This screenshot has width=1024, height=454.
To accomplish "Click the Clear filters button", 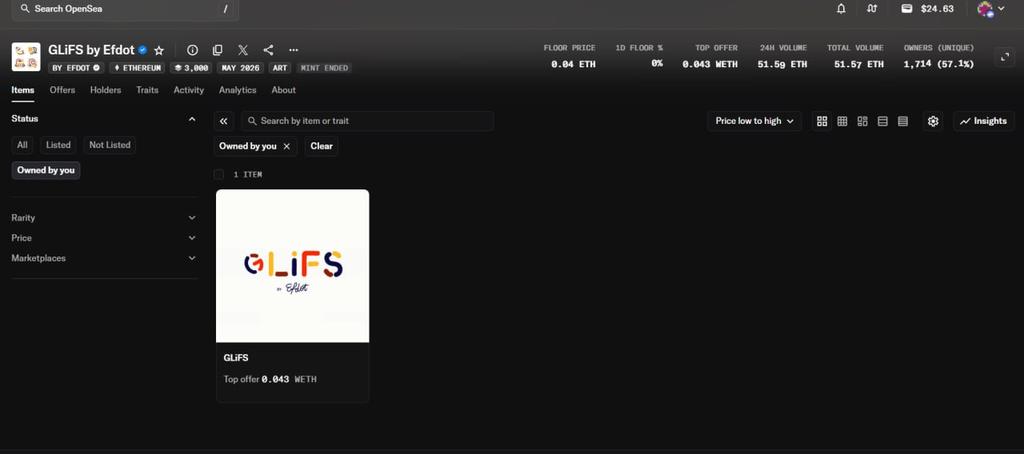I will click(321, 146).
